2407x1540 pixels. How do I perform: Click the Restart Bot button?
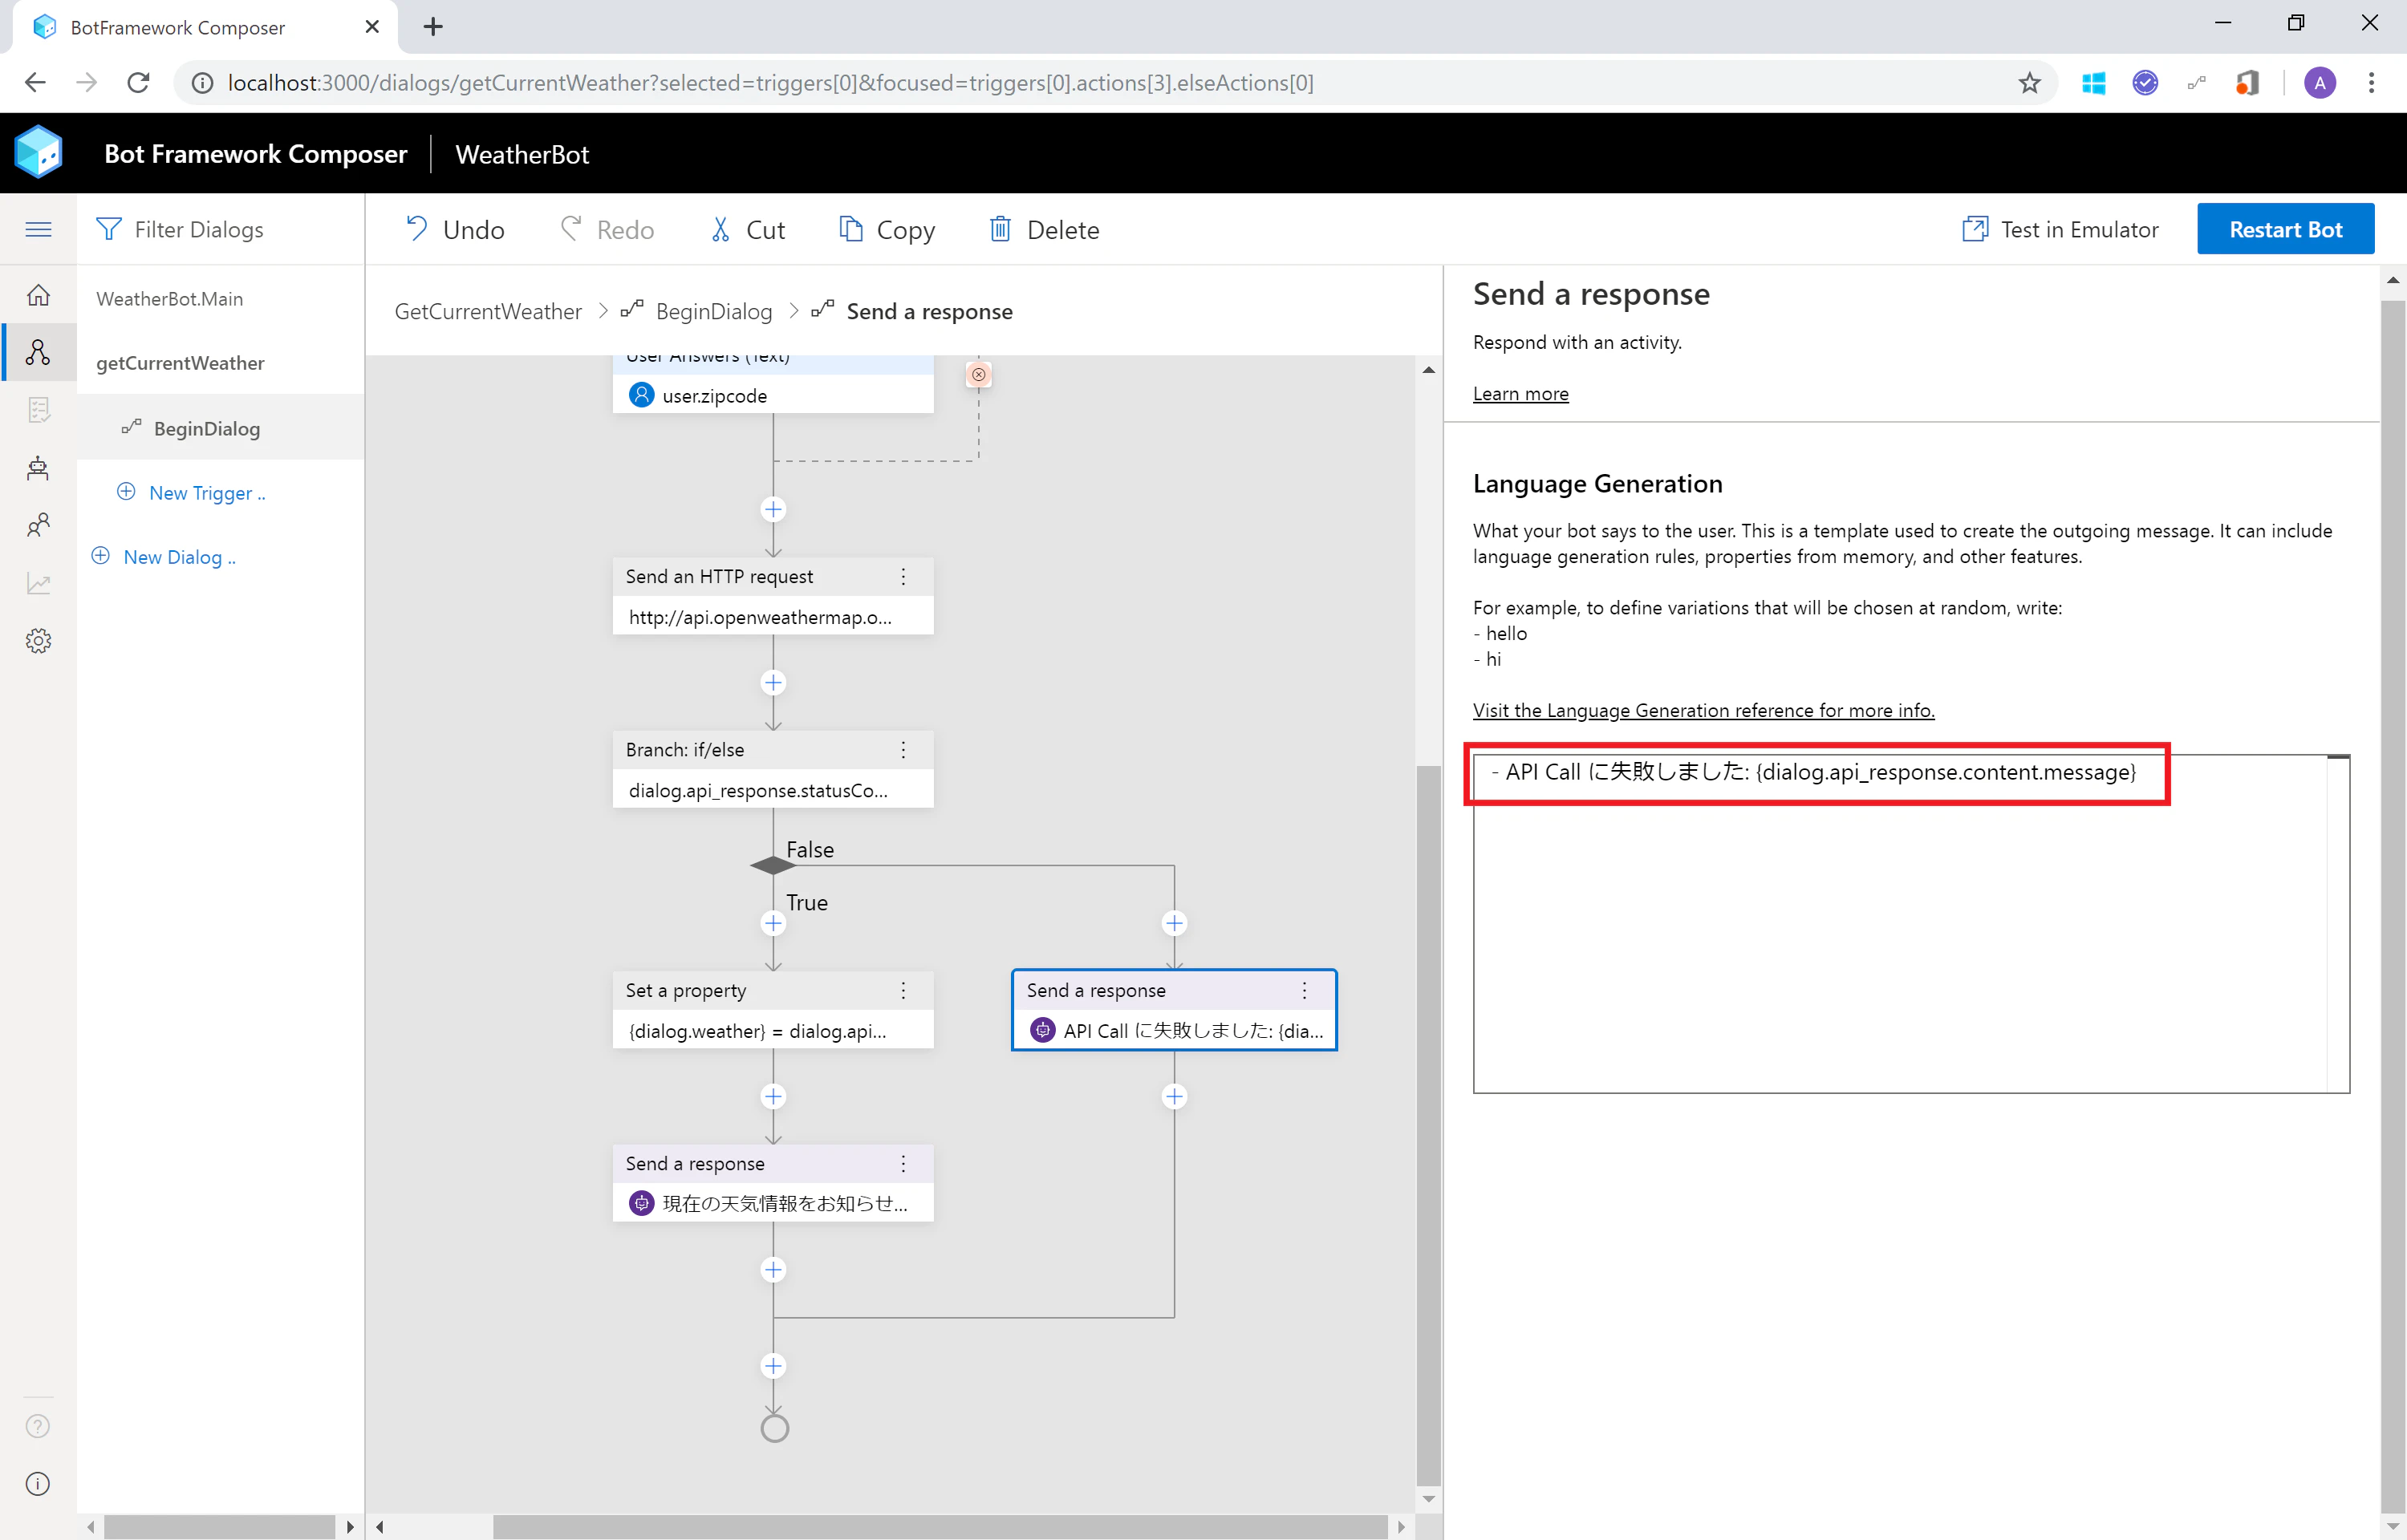pos(2285,229)
